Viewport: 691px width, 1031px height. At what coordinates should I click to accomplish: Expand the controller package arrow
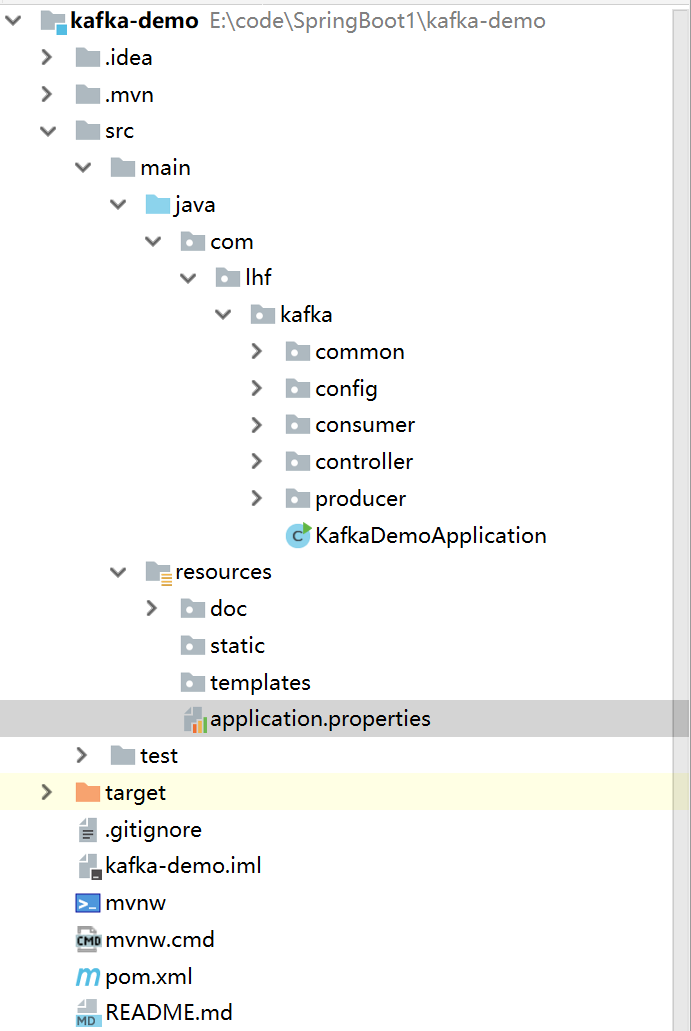pos(257,462)
